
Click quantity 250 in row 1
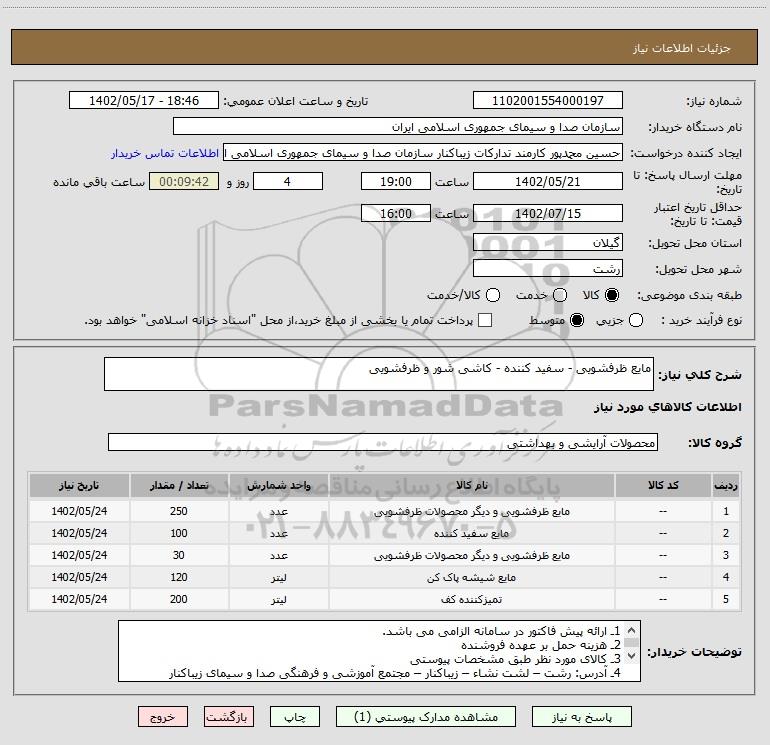pyautogui.click(x=179, y=511)
